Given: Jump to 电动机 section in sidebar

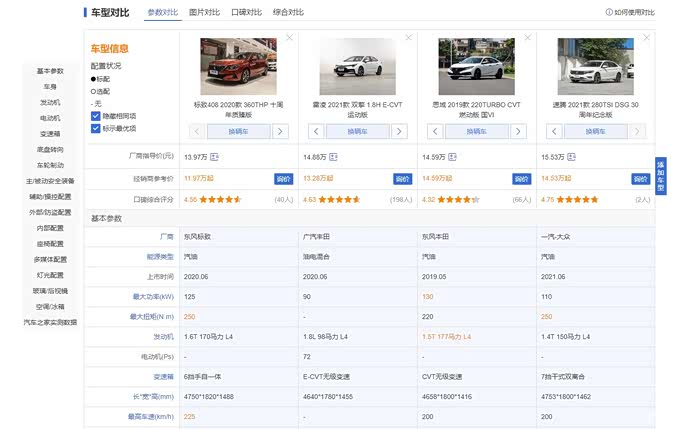Looking at the screenshot, I should (50, 118).
